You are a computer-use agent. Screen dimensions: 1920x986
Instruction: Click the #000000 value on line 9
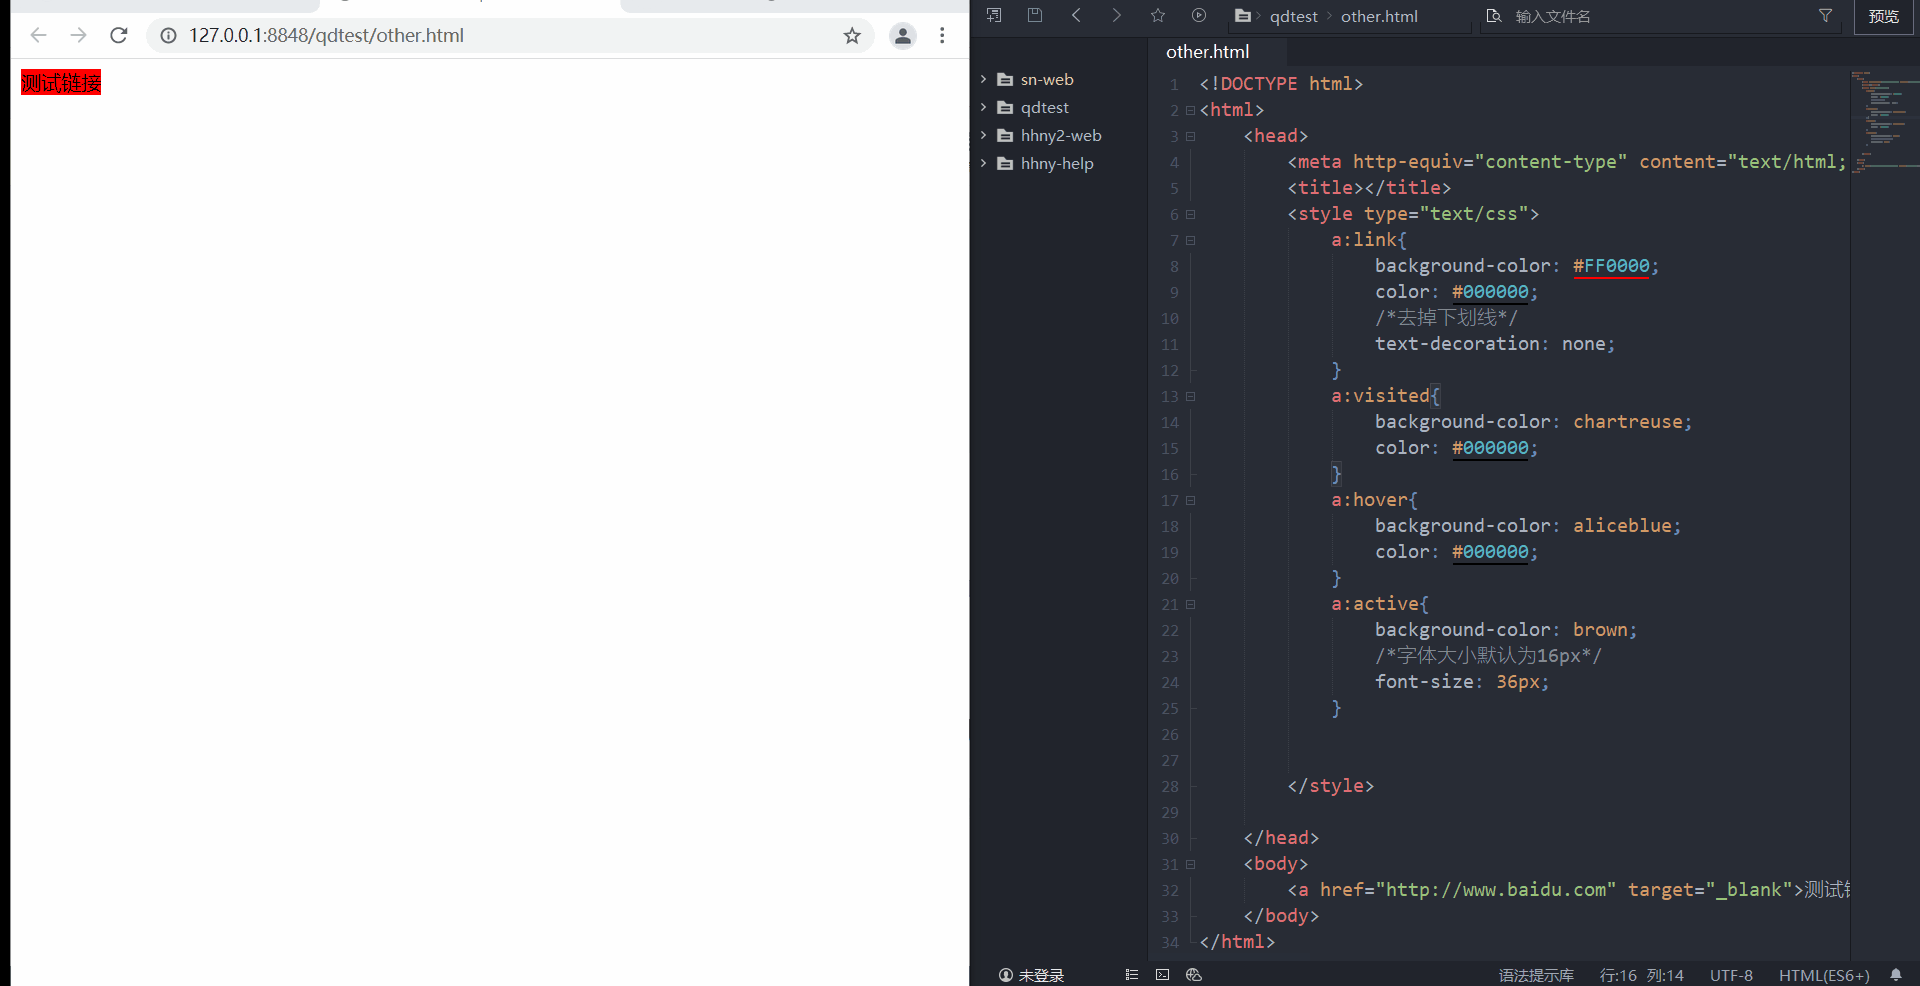[x=1490, y=292]
